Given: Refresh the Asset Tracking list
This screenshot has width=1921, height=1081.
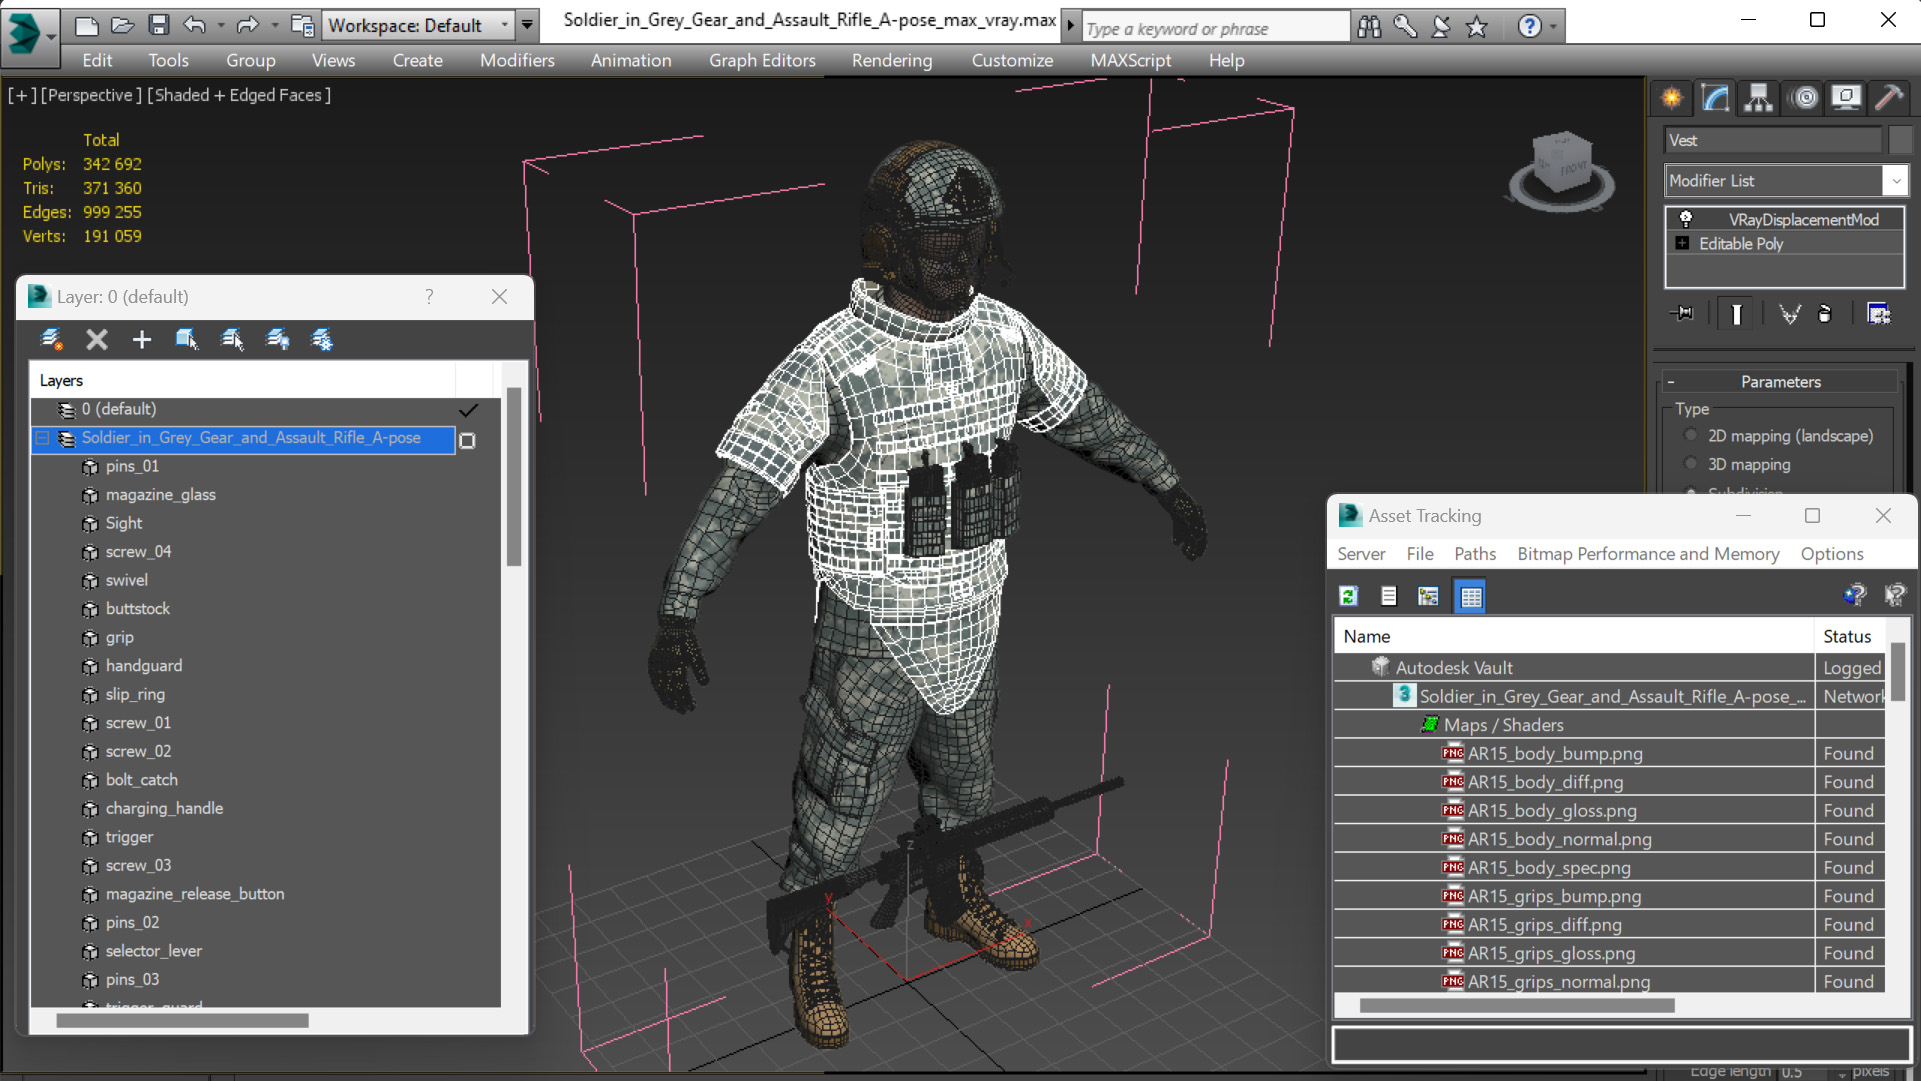Looking at the screenshot, I should (1348, 596).
